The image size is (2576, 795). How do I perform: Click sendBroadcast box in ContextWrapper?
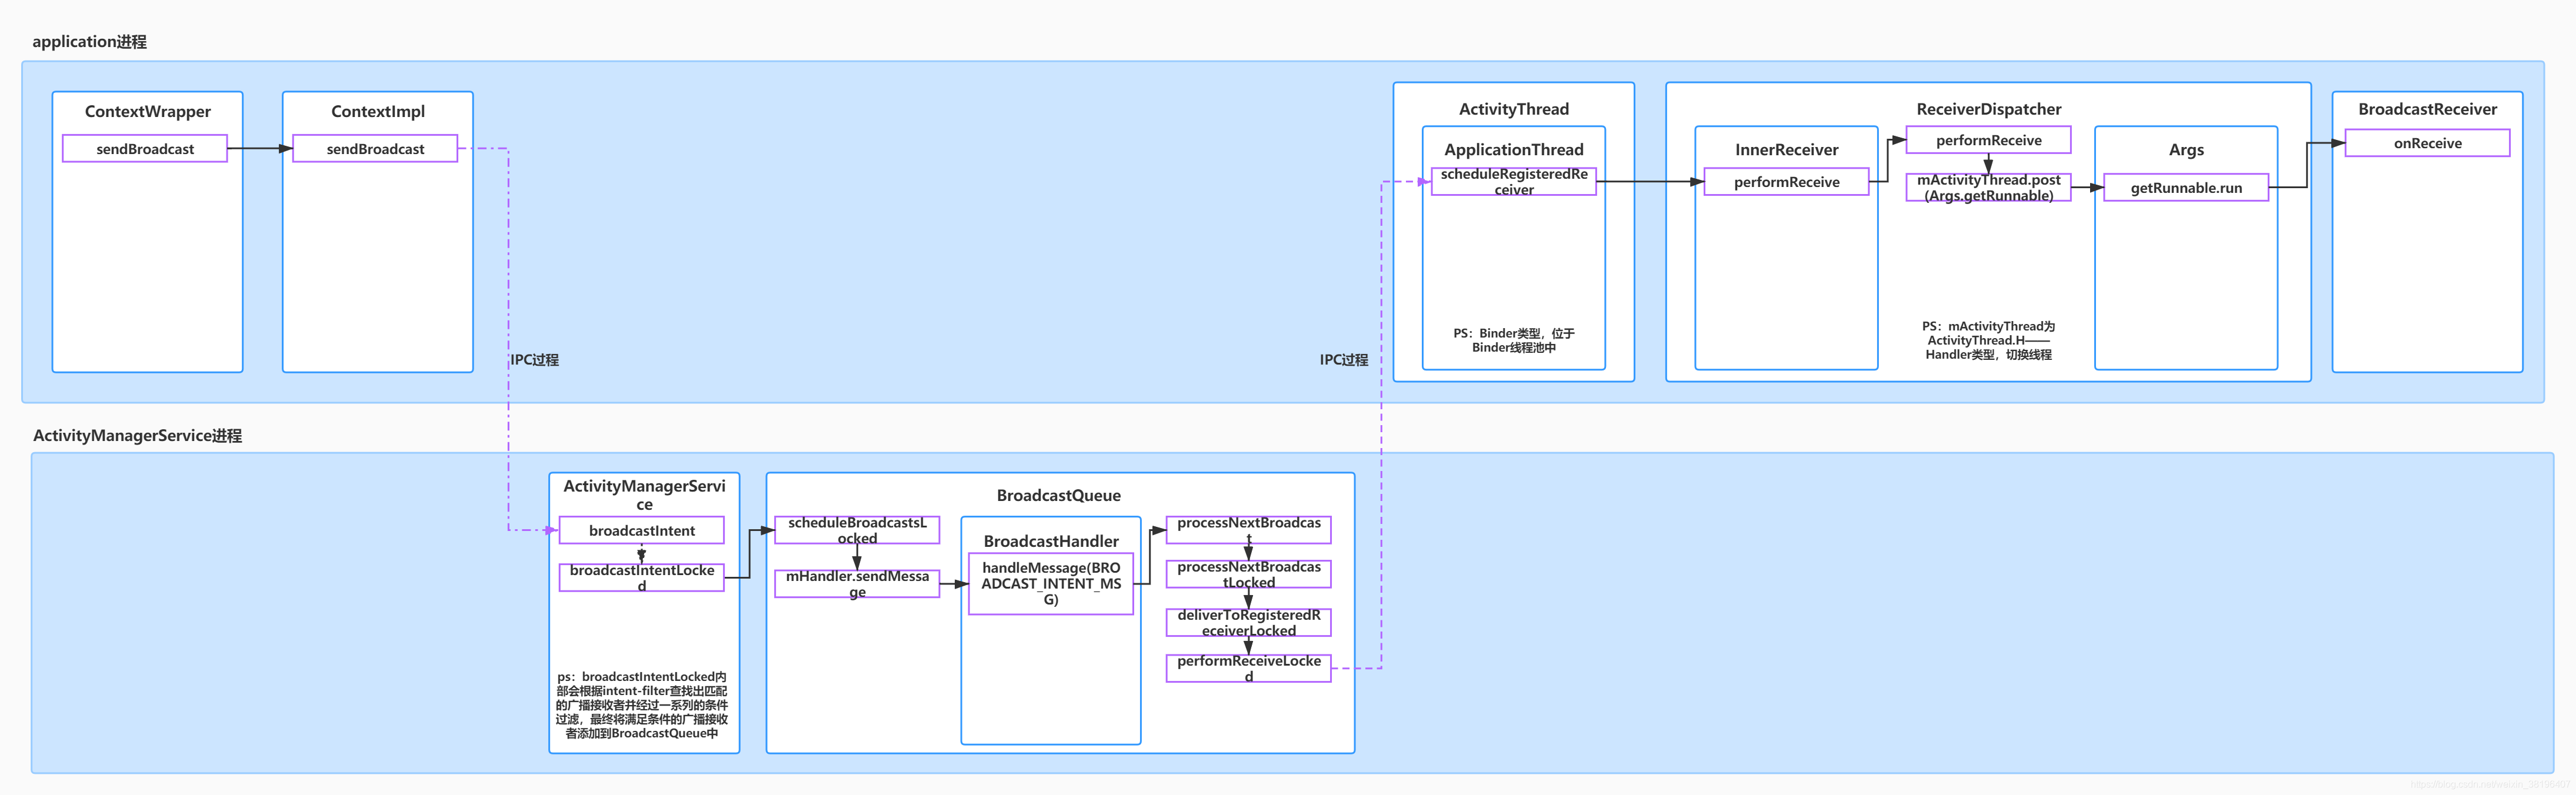[x=145, y=148]
